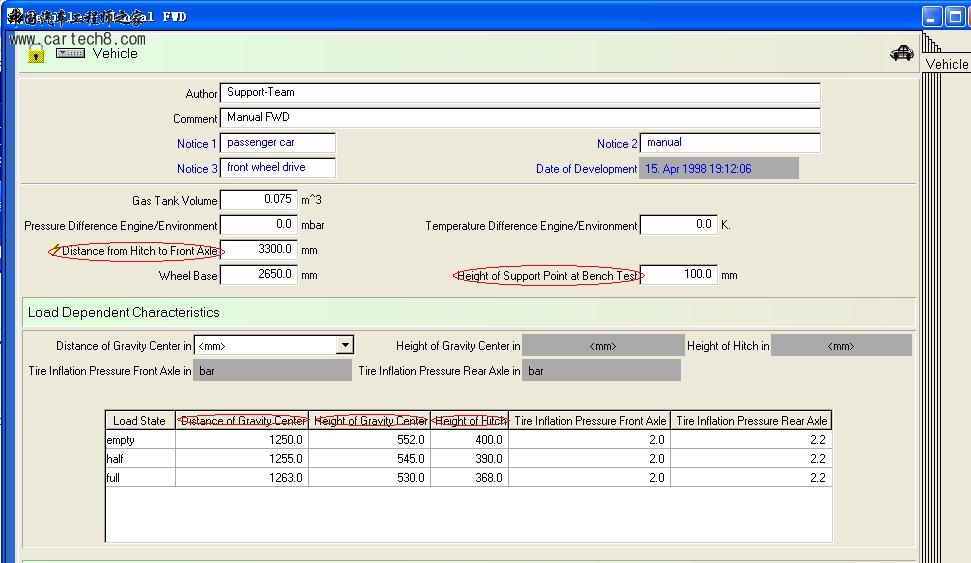Click the Distance from Hitch to Front Axle field
This screenshot has height=563, width=971.
click(x=259, y=250)
